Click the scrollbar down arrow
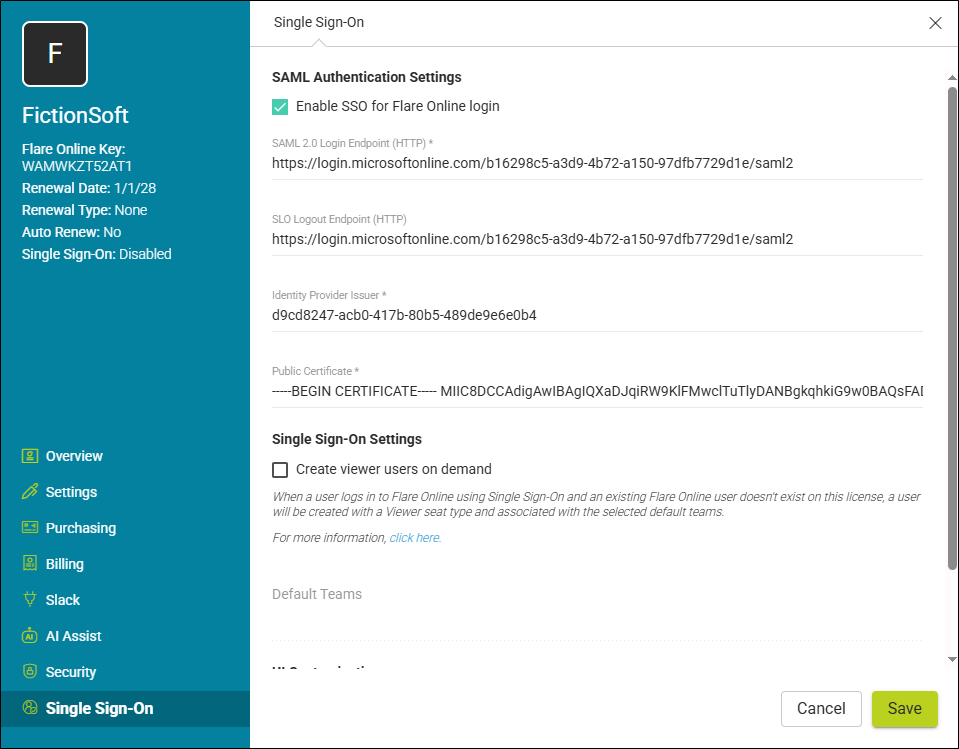Image resolution: width=959 pixels, height=749 pixels. pyautogui.click(x=952, y=659)
